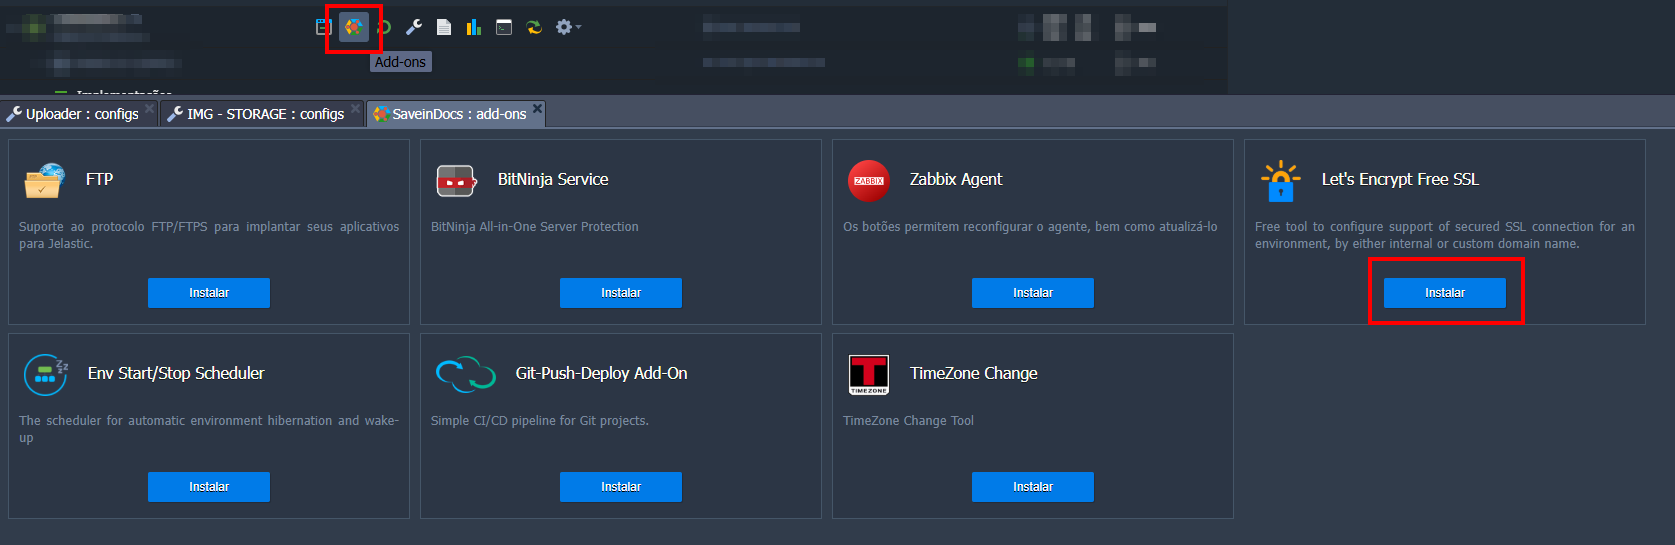Click the FTP card title
Viewport: 1675px width, 545px height.
click(x=99, y=179)
